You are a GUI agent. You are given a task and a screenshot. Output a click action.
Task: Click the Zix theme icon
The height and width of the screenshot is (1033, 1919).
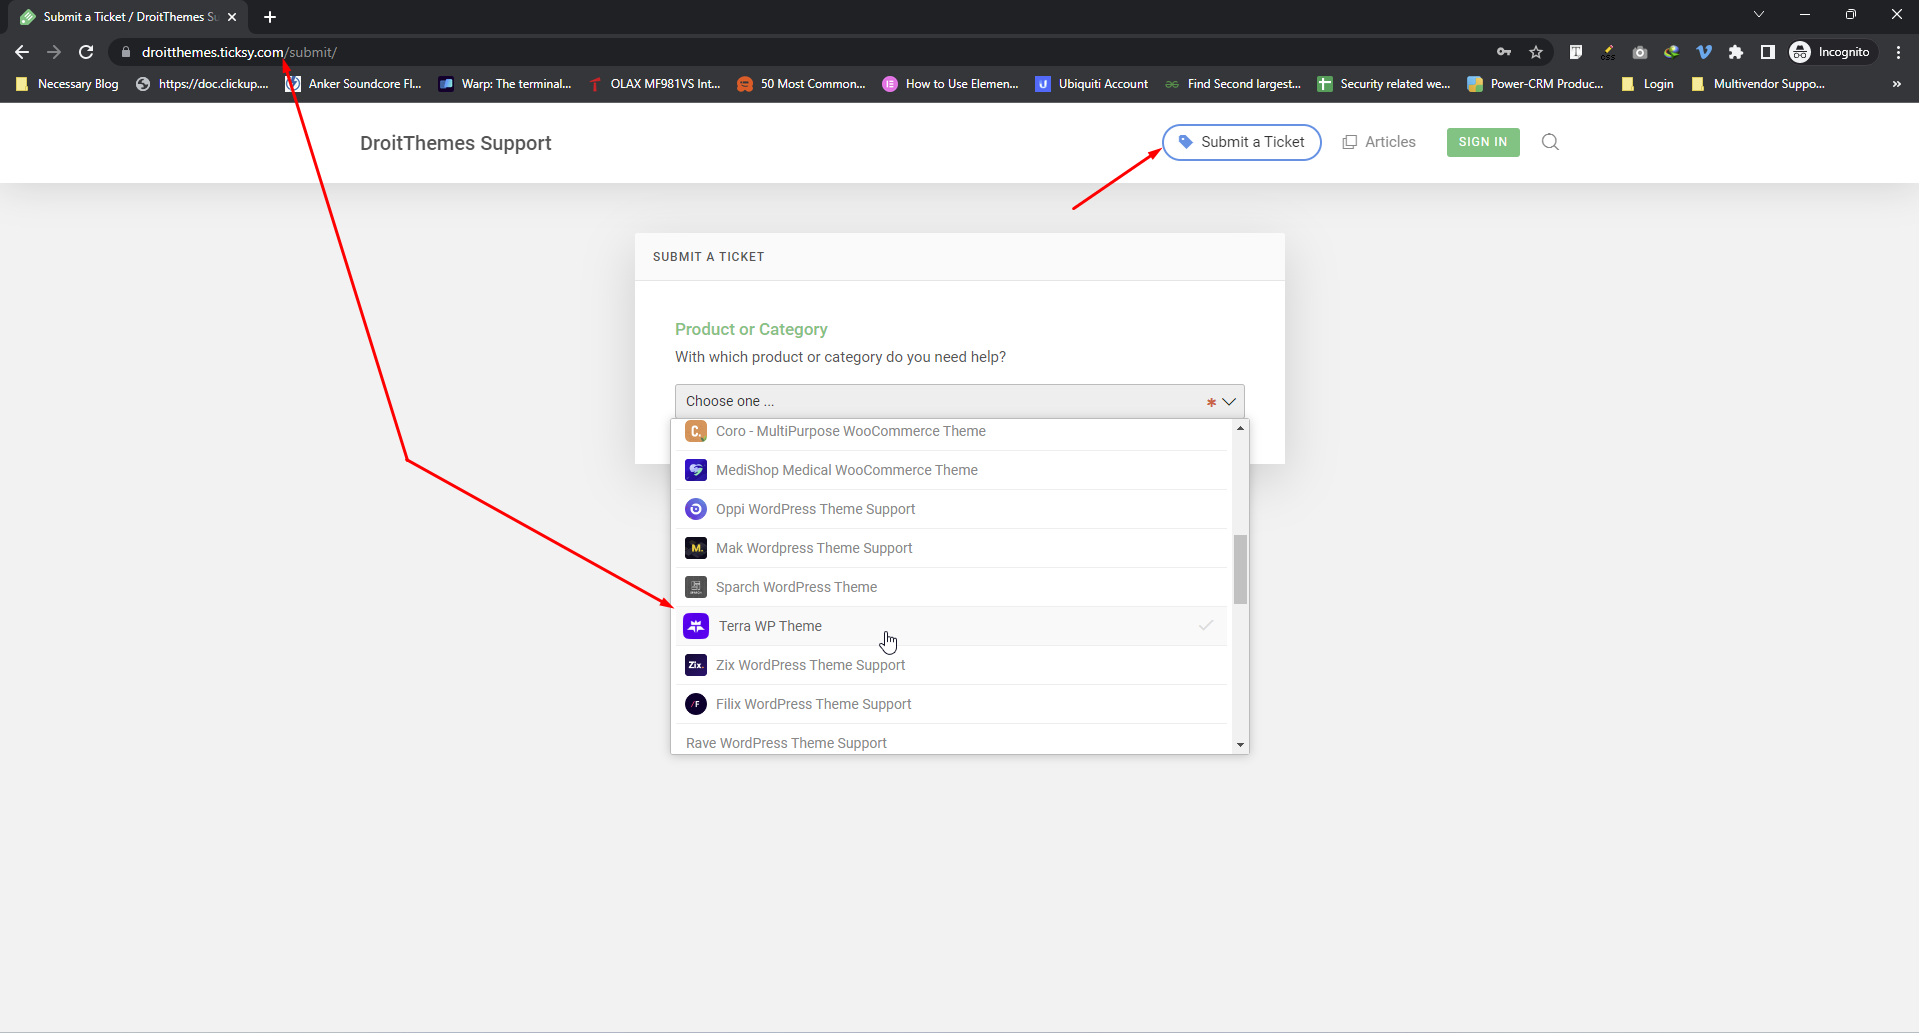coord(696,665)
